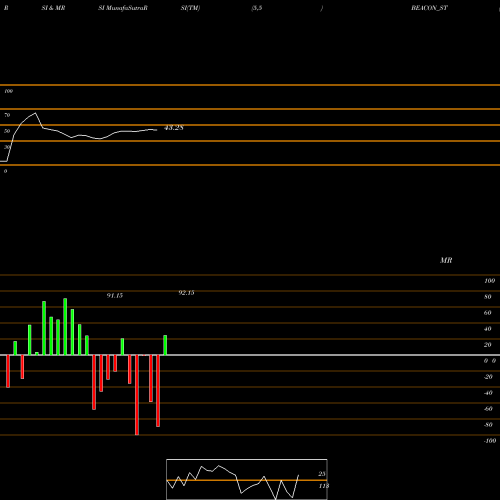Click the 30 label on the RSI axis

tap(7, 147)
